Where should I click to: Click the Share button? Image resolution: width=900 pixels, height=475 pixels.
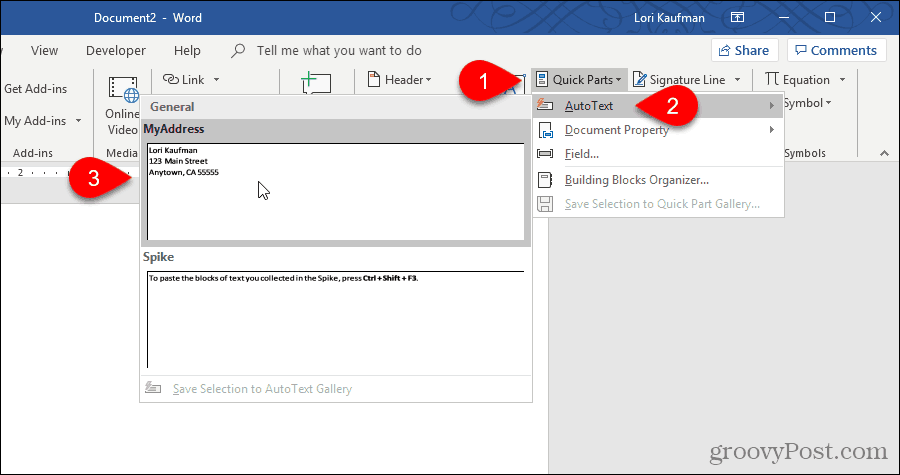(744, 50)
